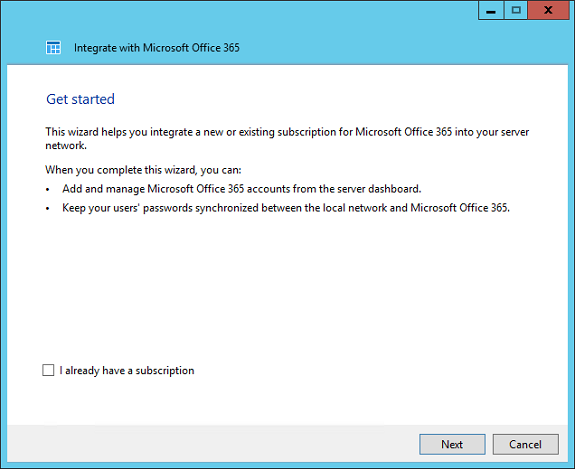Click the Next button
Screen dimensions: 575x470
pyautogui.click(x=452, y=444)
